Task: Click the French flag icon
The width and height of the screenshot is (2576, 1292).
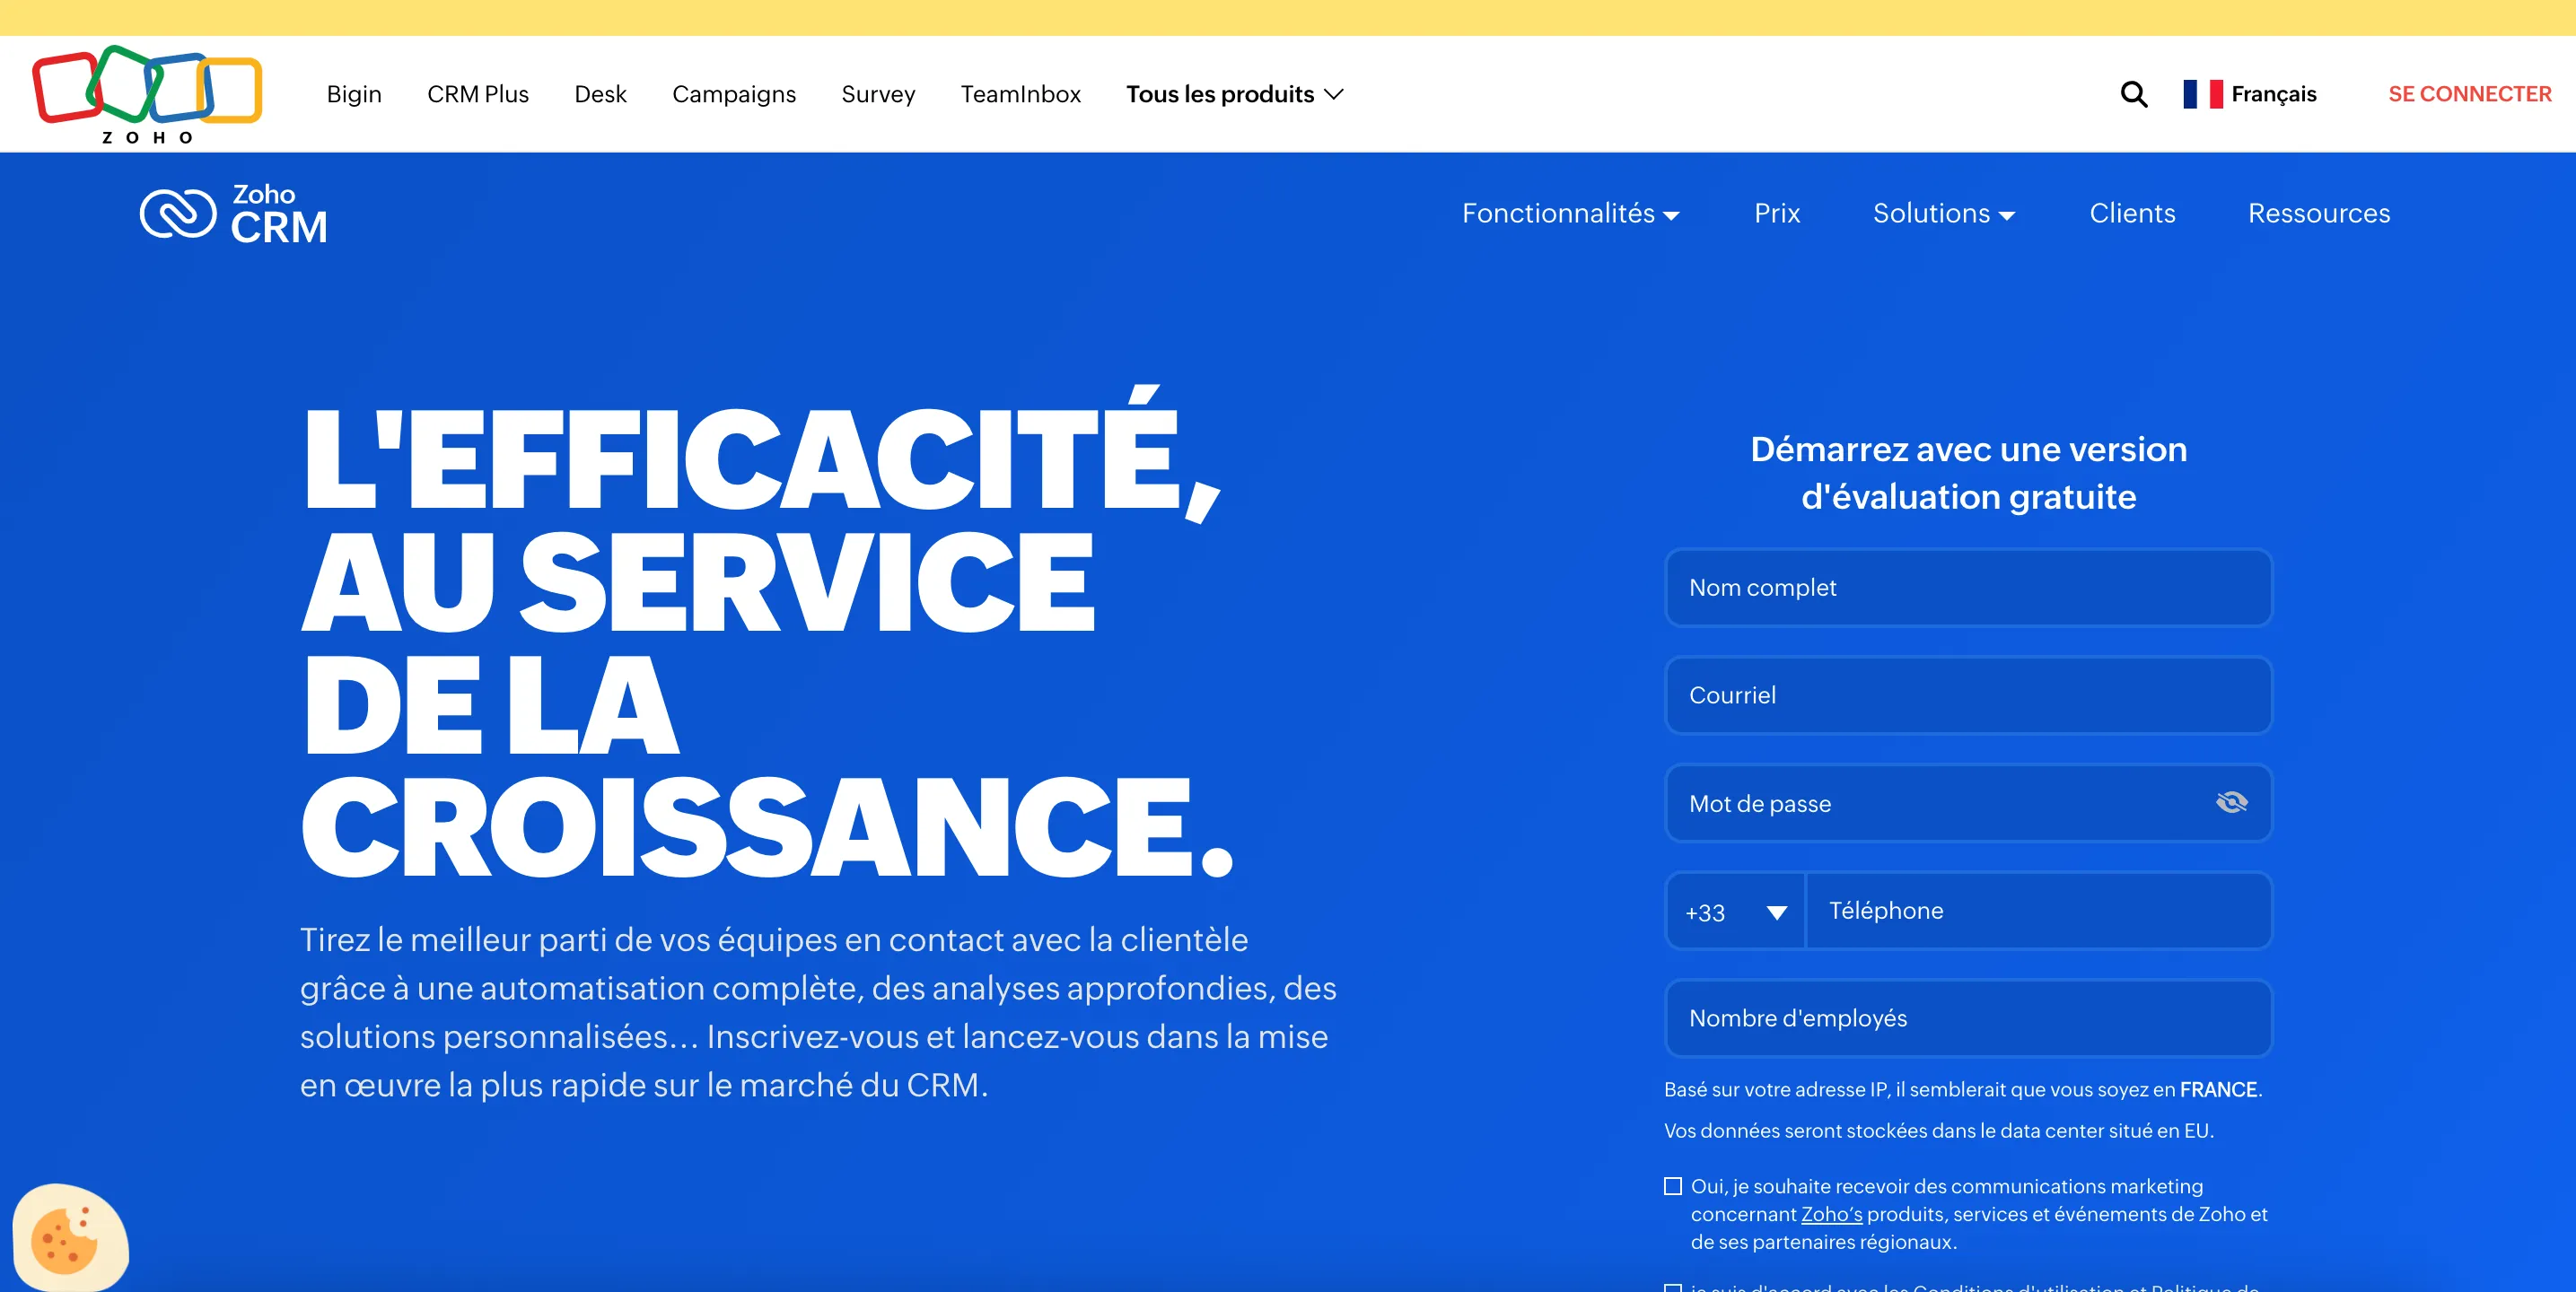Action: [2202, 94]
